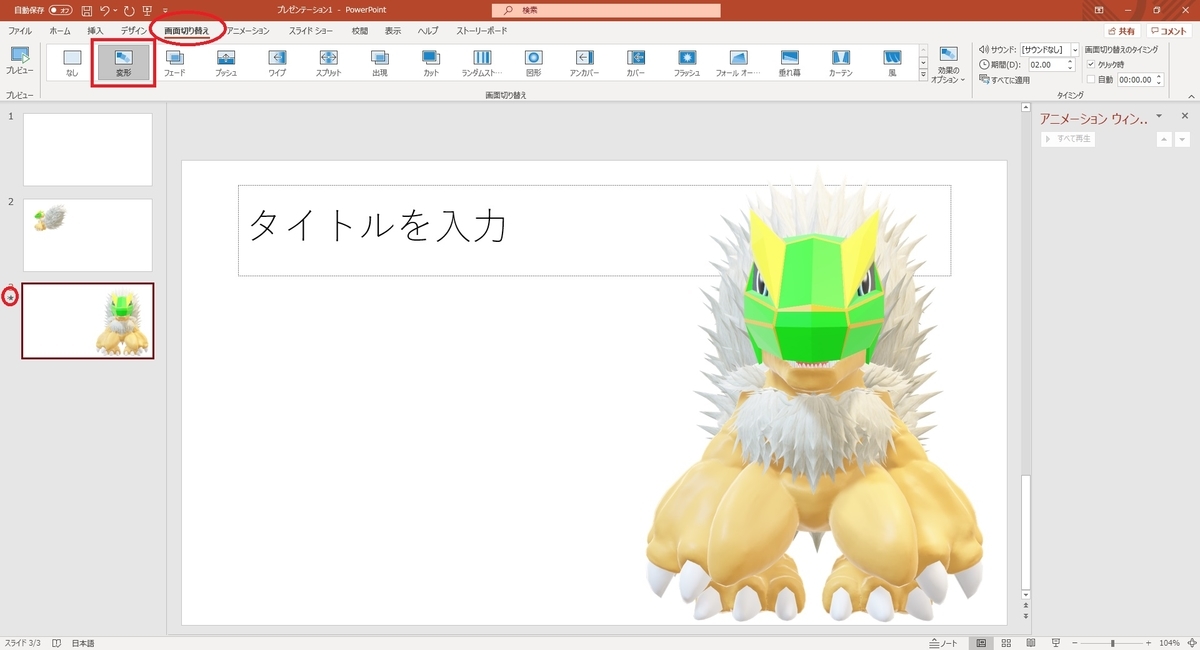Apply the スプリット split transition
Viewport: 1200px width, 650px height.
pyautogui.click(x=328, y=63)
